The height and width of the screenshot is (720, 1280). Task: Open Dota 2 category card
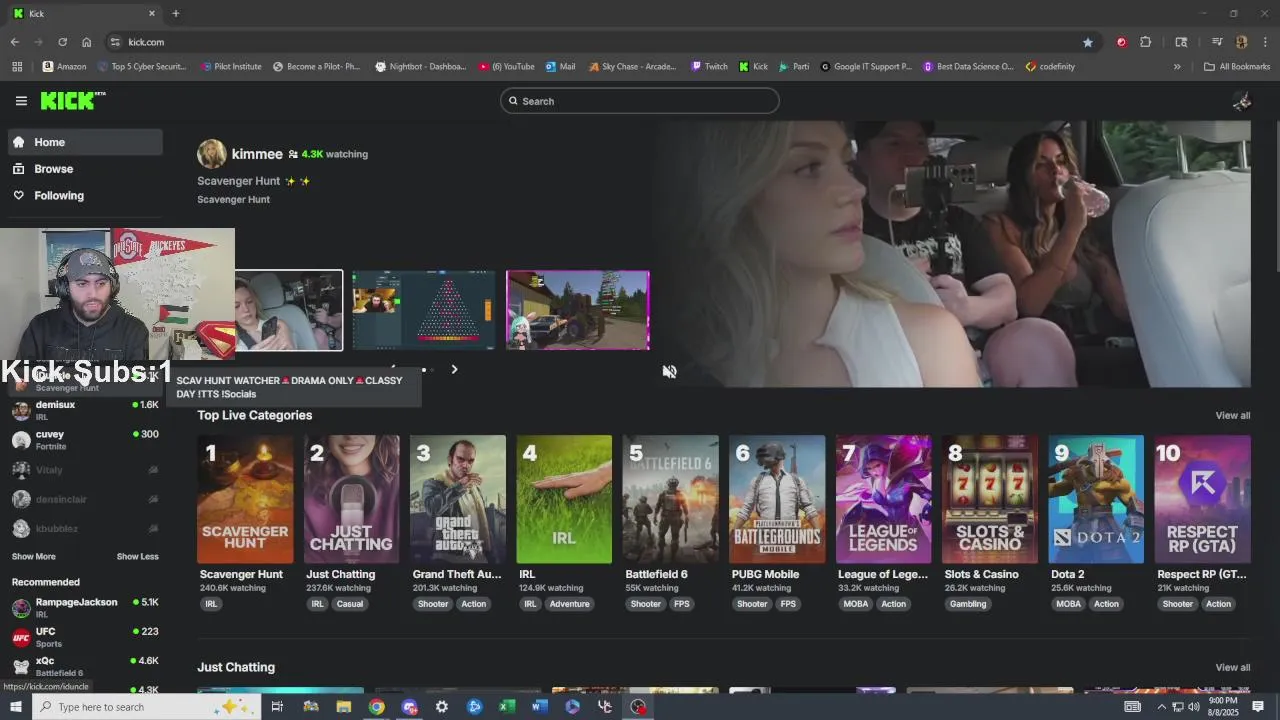point(1096,499)
